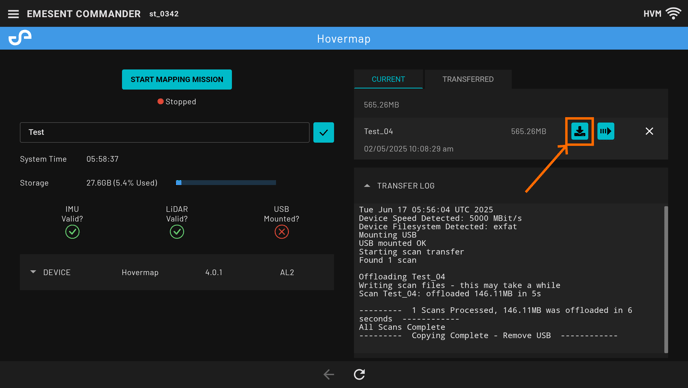Click the Storage usage bar
688x388 pixels.
226,183
